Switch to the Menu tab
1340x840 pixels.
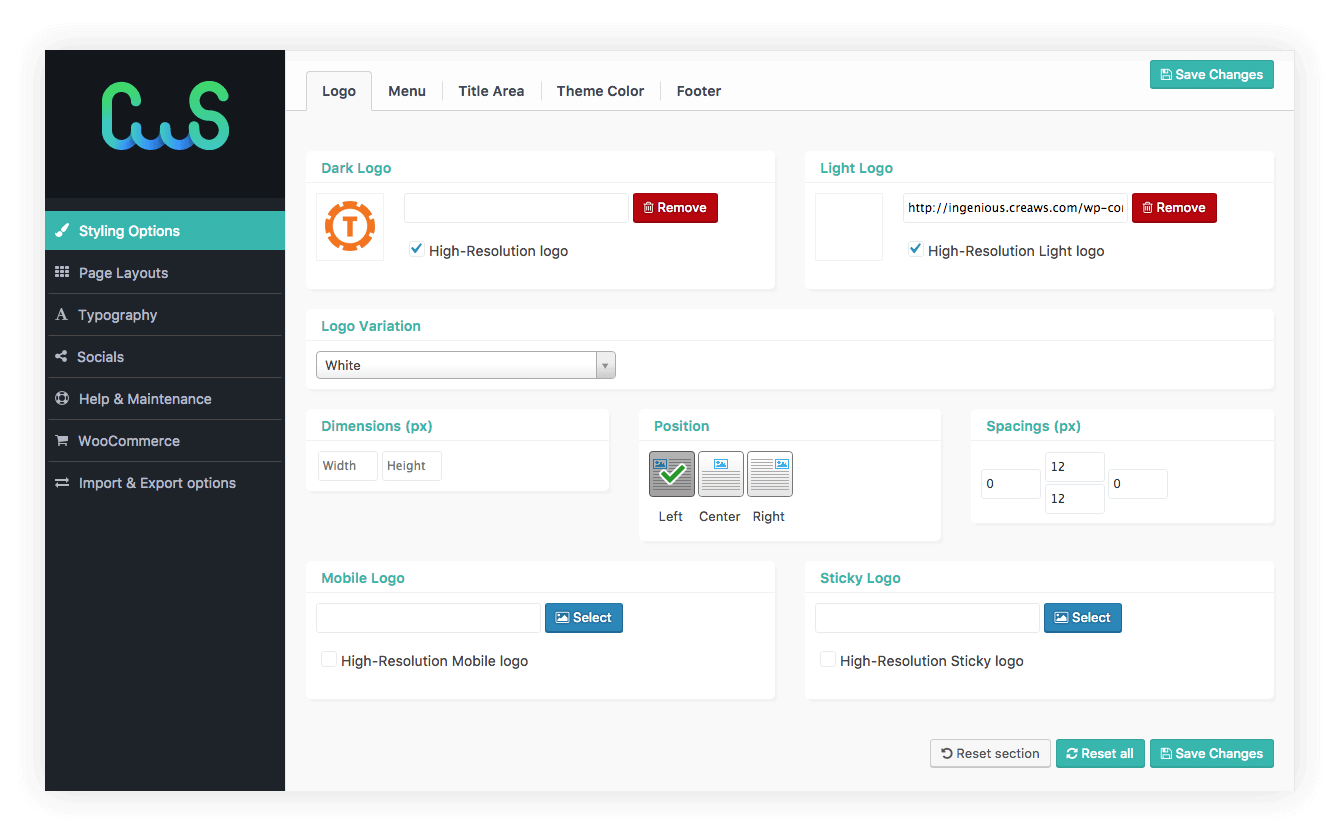407,91
